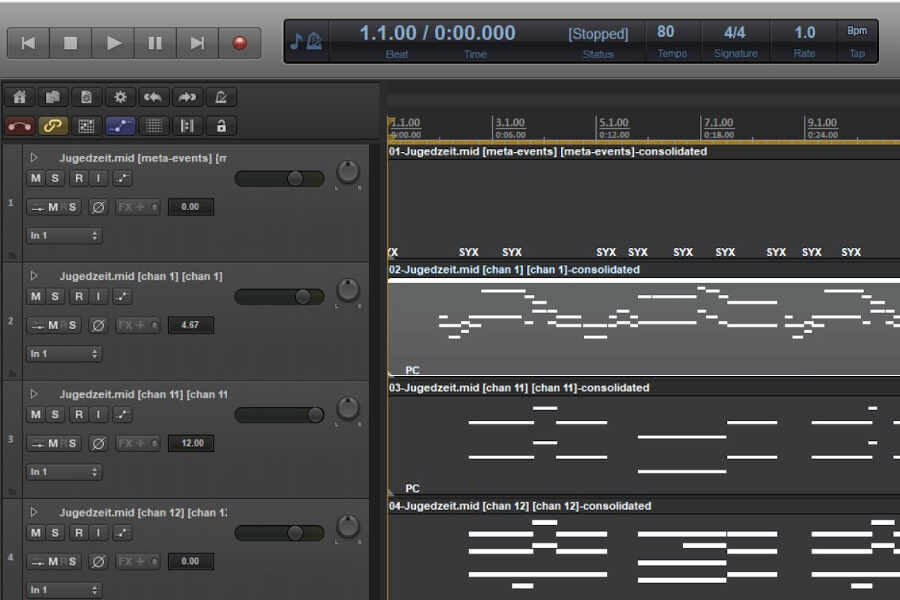Open In 1 input dropdown on chan 12 track
Image resolution: width=900 pixels, height=600 pixels.
pos(64,590)
